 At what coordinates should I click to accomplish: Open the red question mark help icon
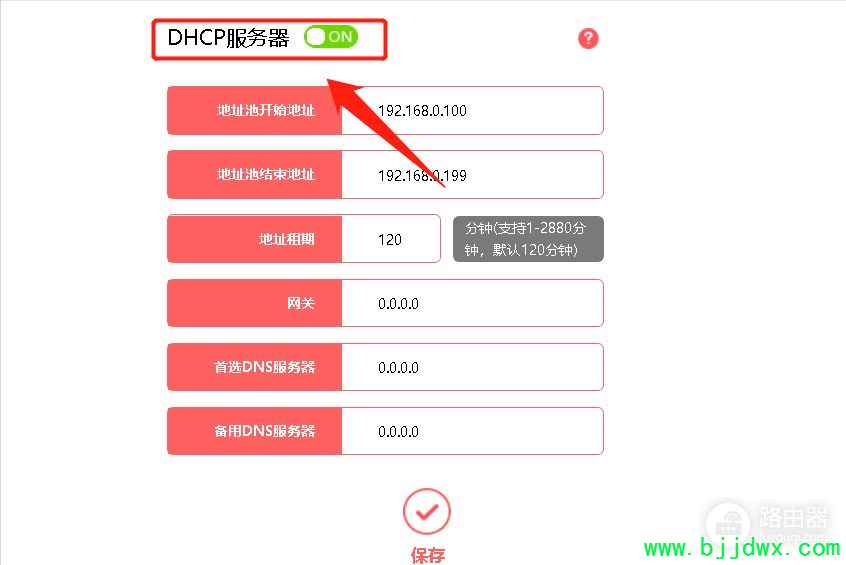click(588, 38)
